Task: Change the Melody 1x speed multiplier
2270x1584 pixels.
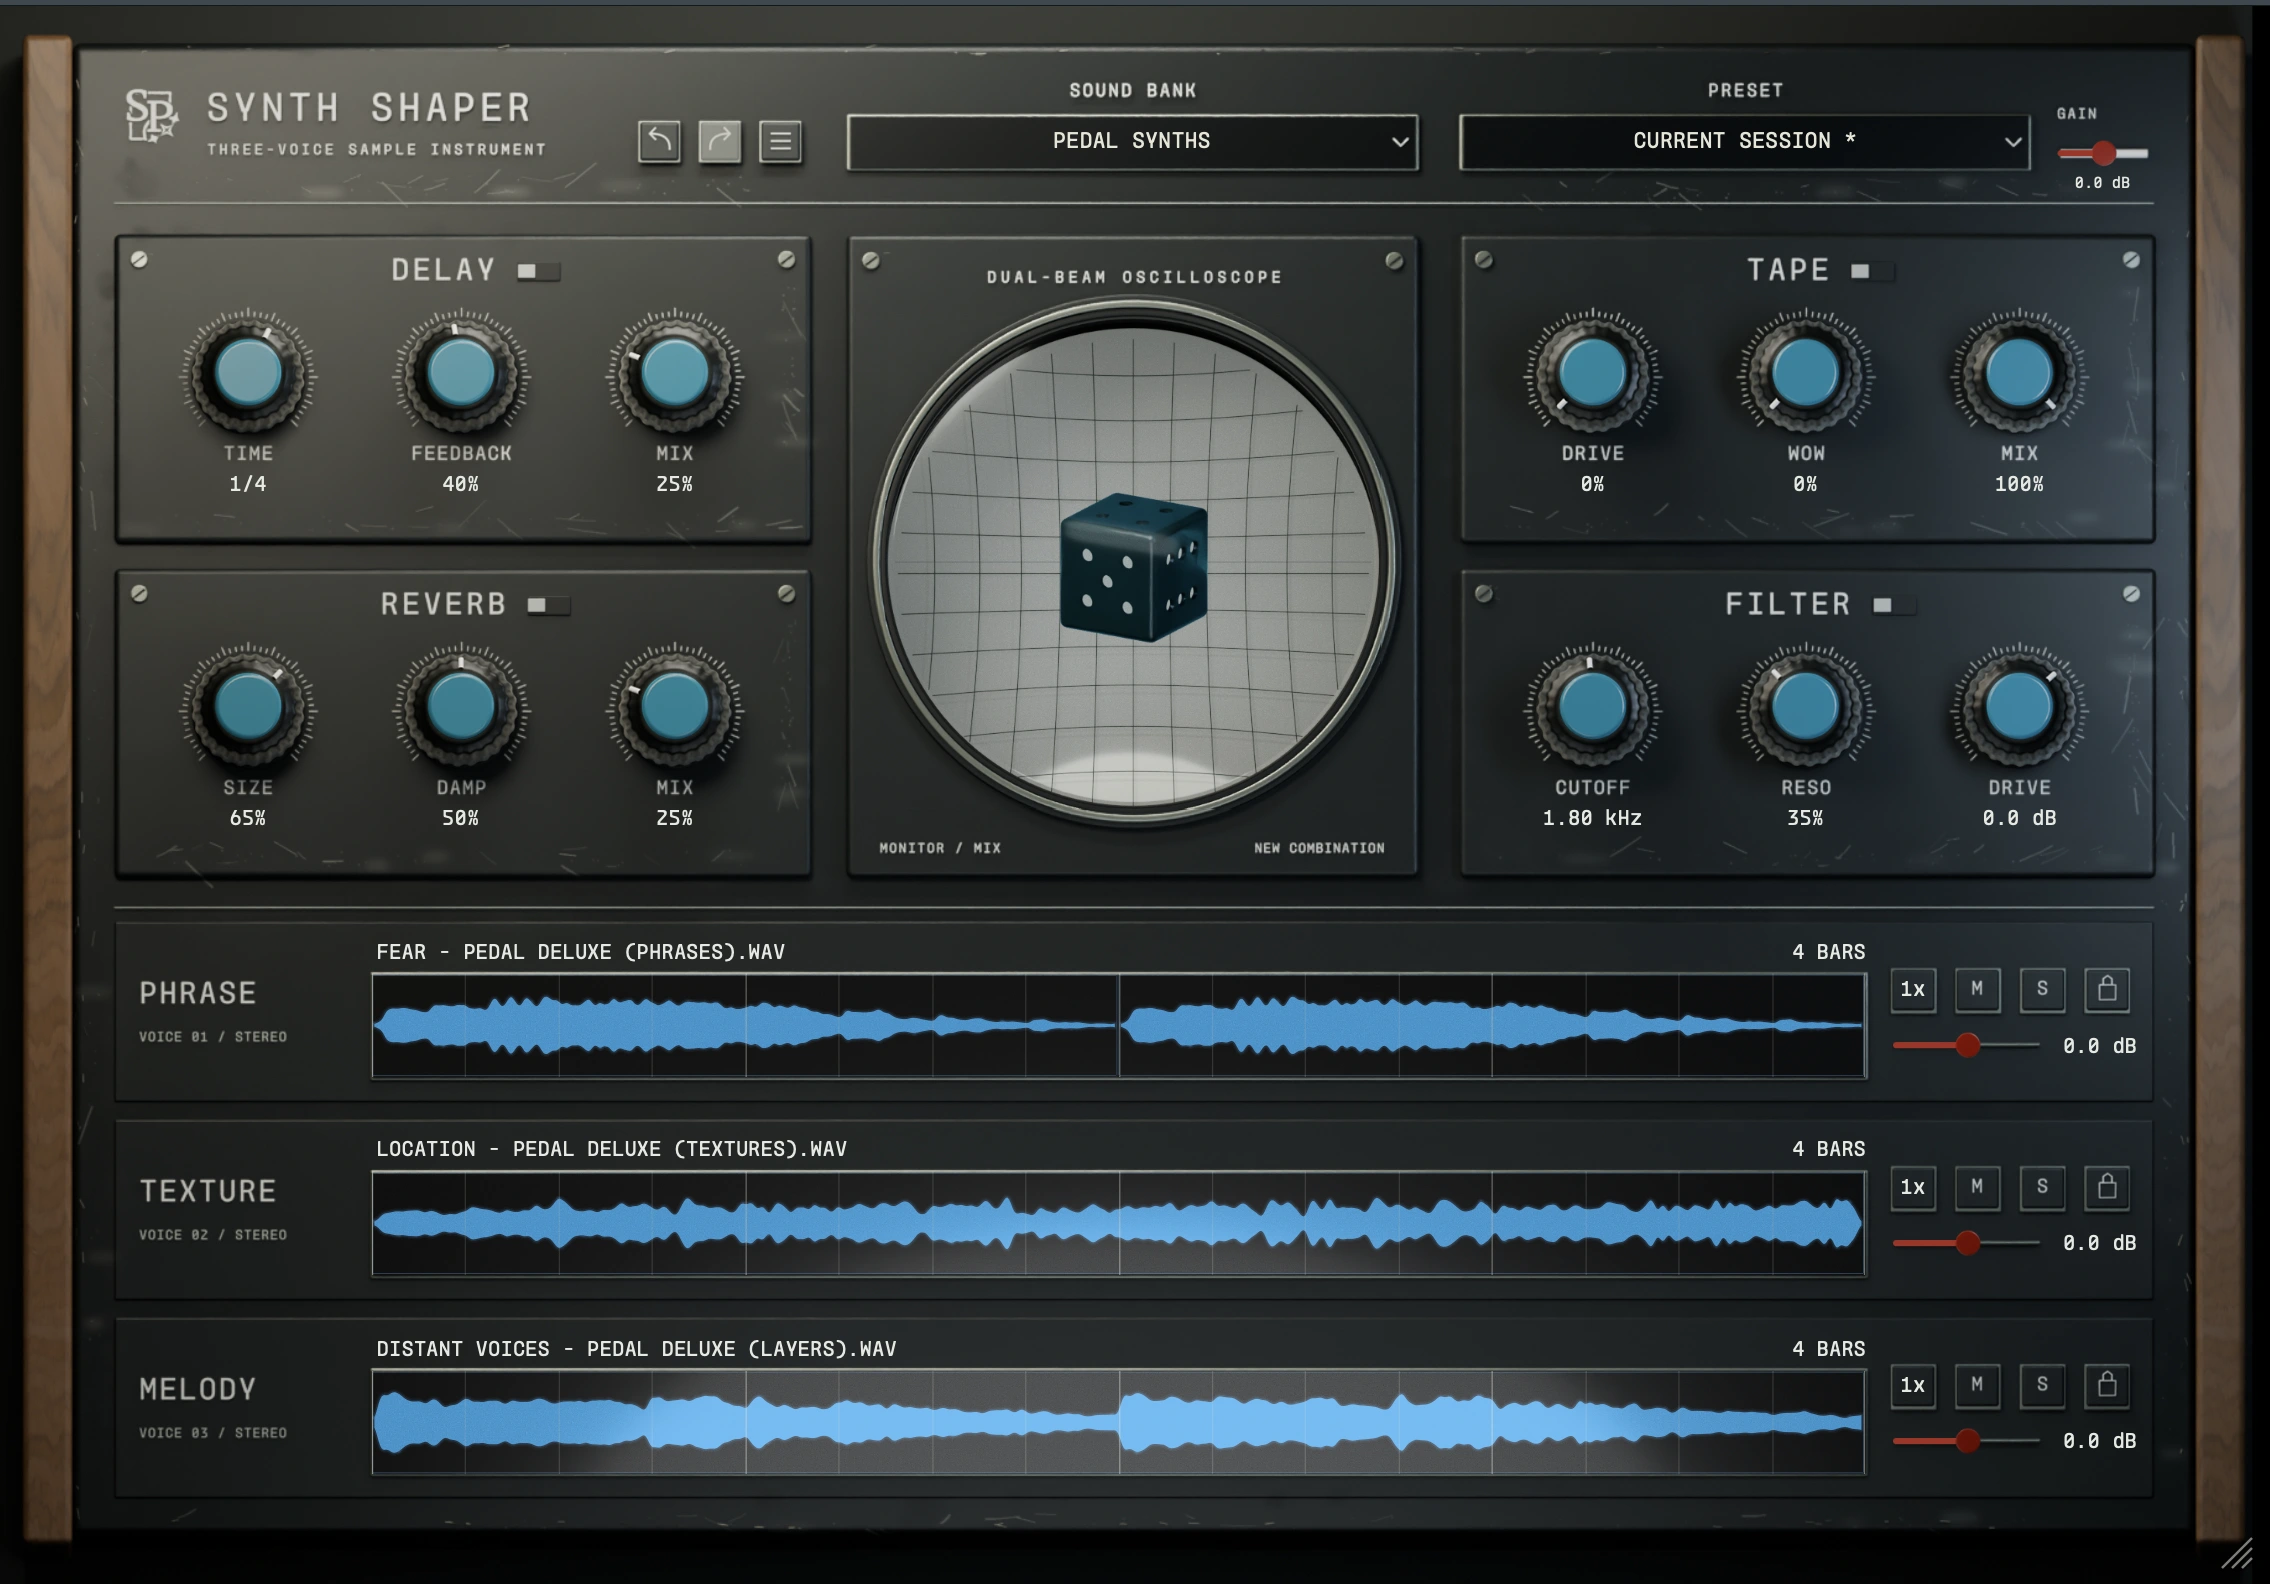Action: 1912,1385
